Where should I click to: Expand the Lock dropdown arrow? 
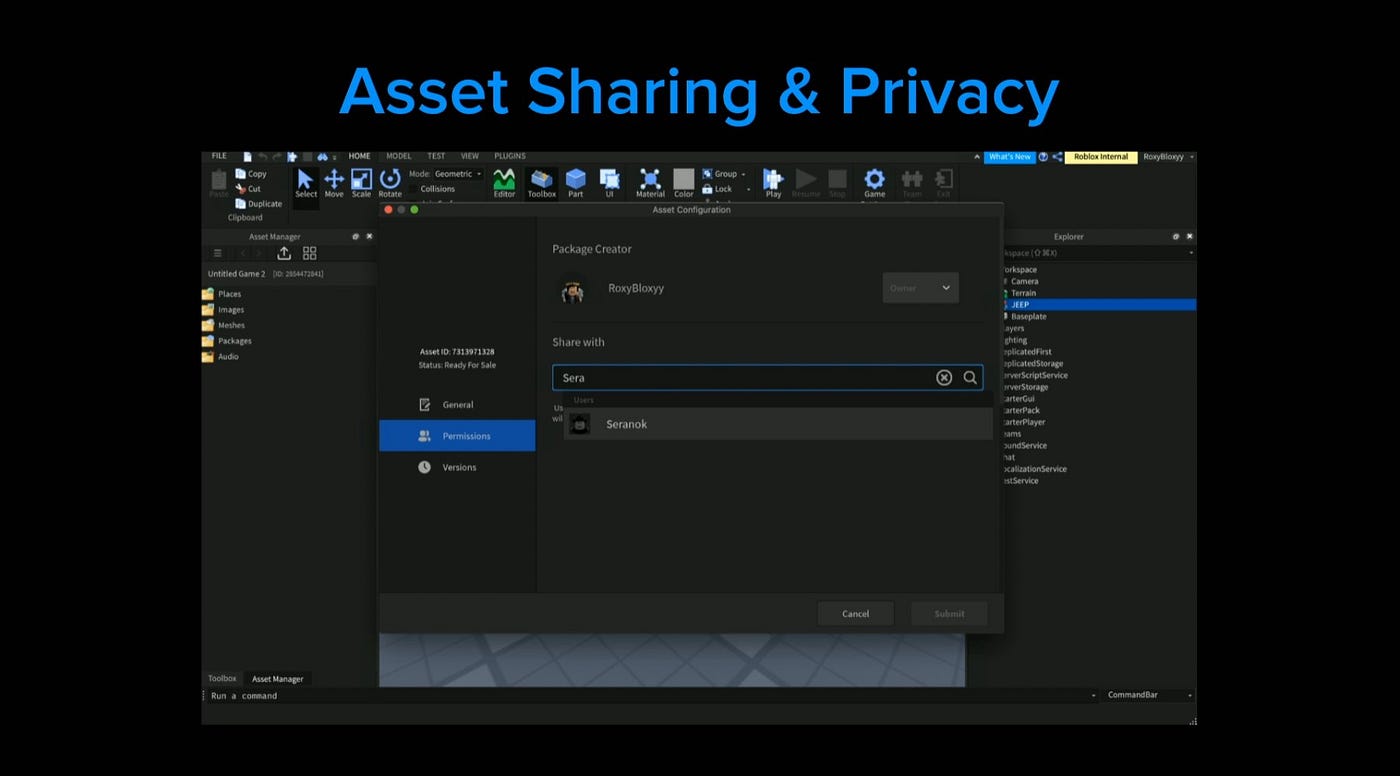tap(748, 189)
